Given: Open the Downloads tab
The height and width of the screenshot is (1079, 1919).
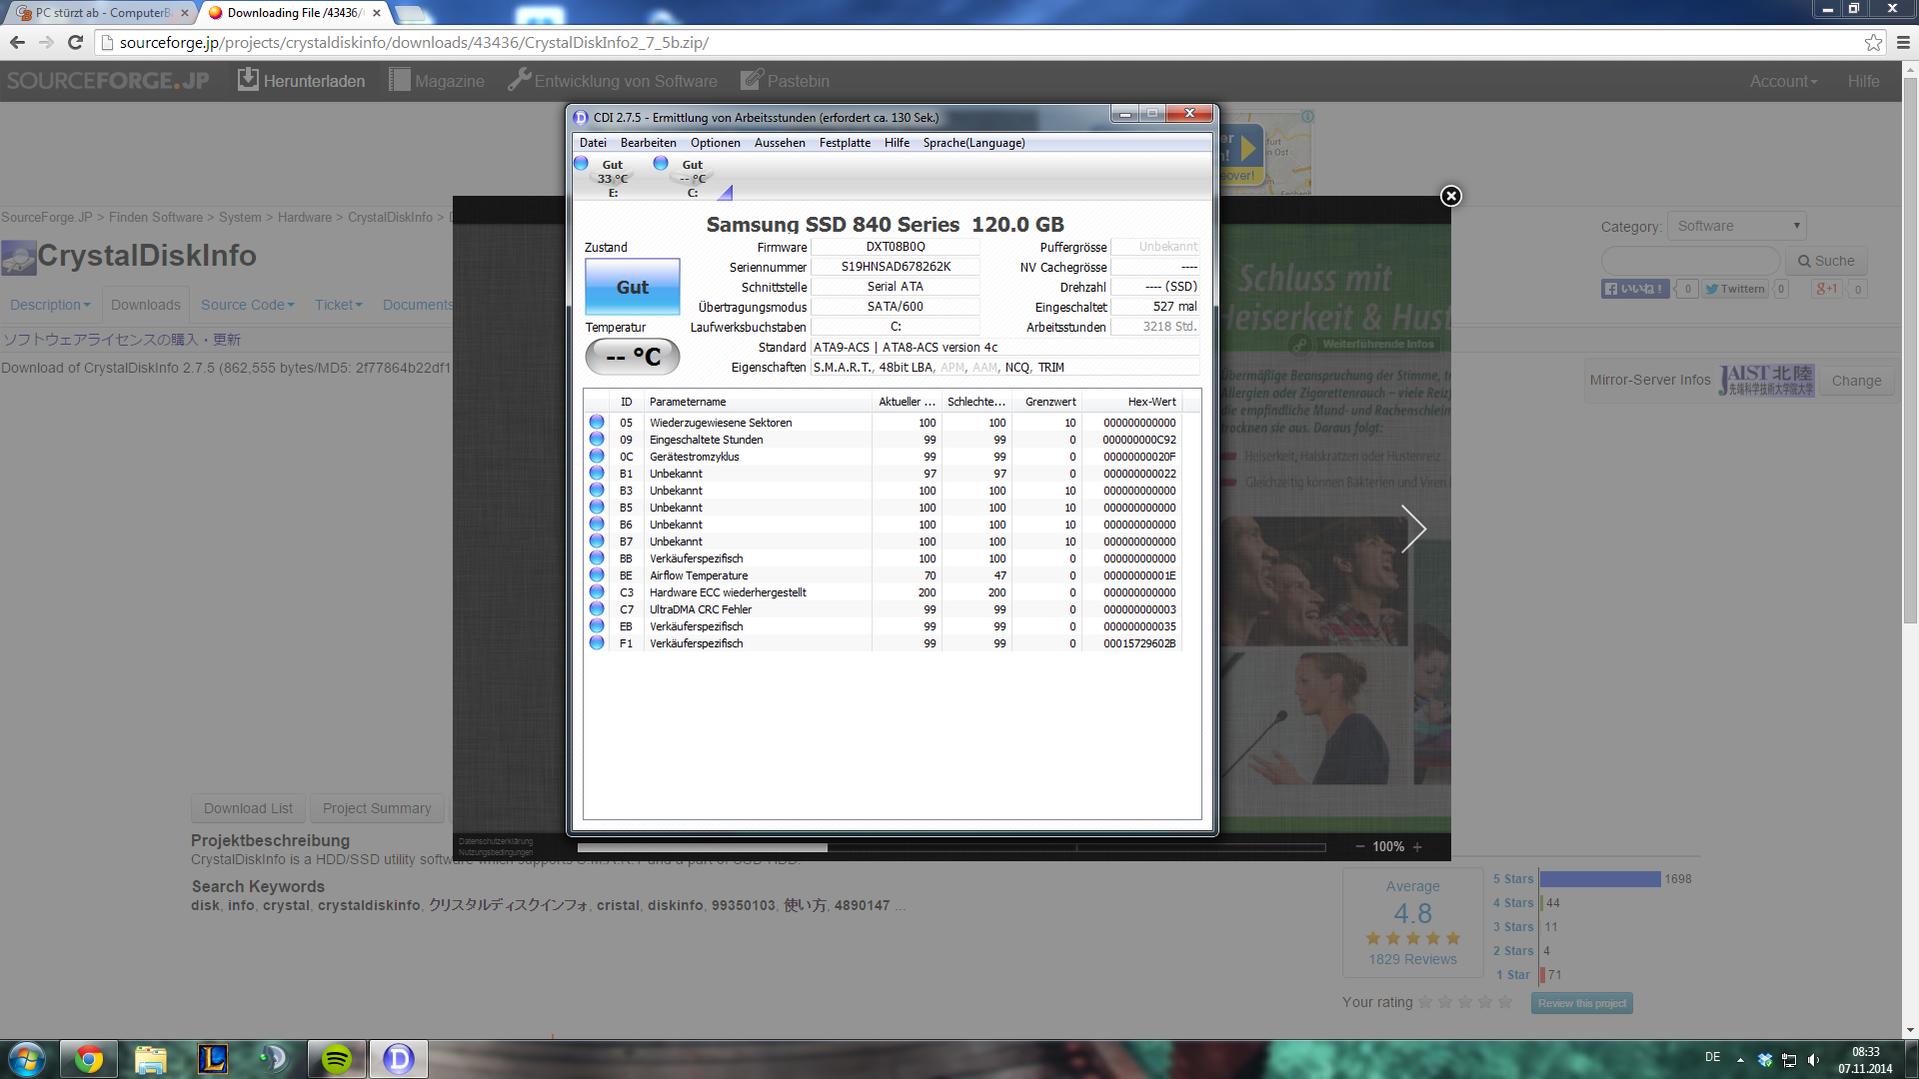Looking at the screenshot, I should tap(145, 305).
